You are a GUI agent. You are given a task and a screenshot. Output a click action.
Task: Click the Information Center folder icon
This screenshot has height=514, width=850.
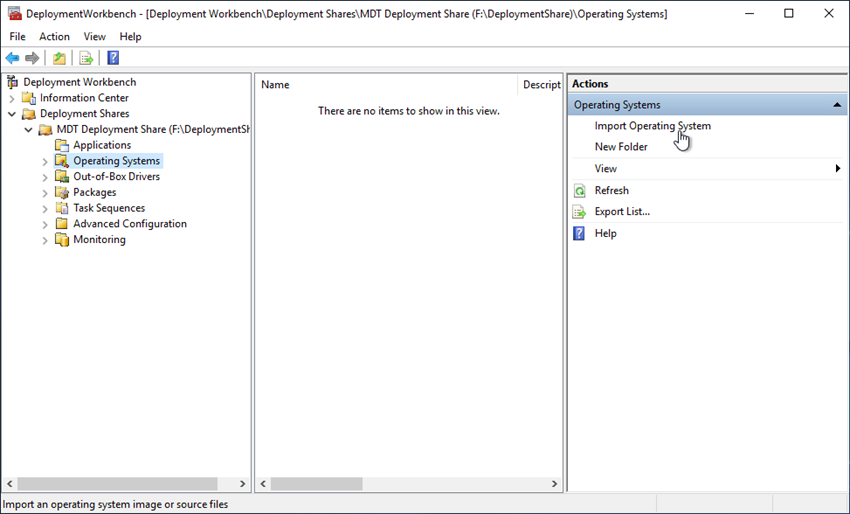[29, 98]
